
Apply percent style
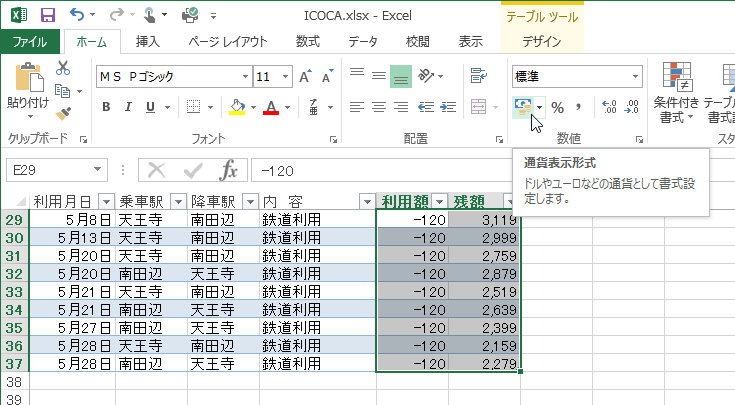click(557, 107)
